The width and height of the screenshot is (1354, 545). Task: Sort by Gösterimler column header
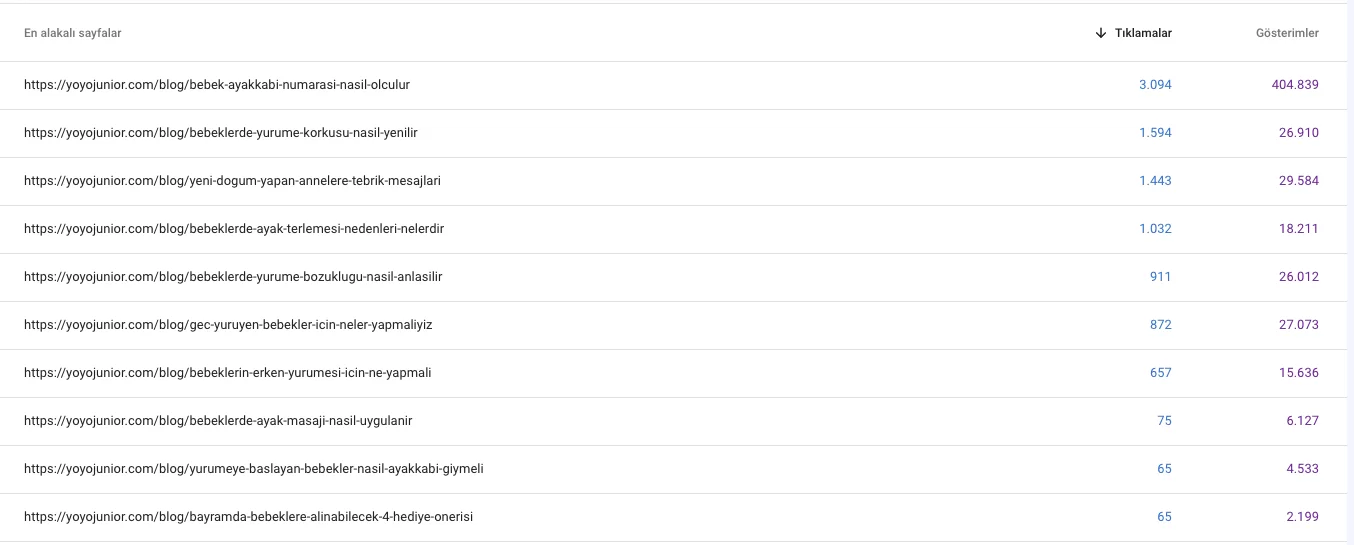[1287, 33]
